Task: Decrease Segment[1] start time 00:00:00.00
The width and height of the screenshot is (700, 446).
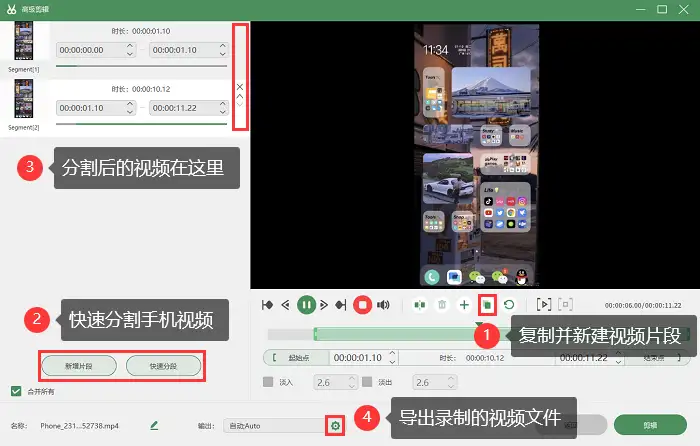Action: 129,54
